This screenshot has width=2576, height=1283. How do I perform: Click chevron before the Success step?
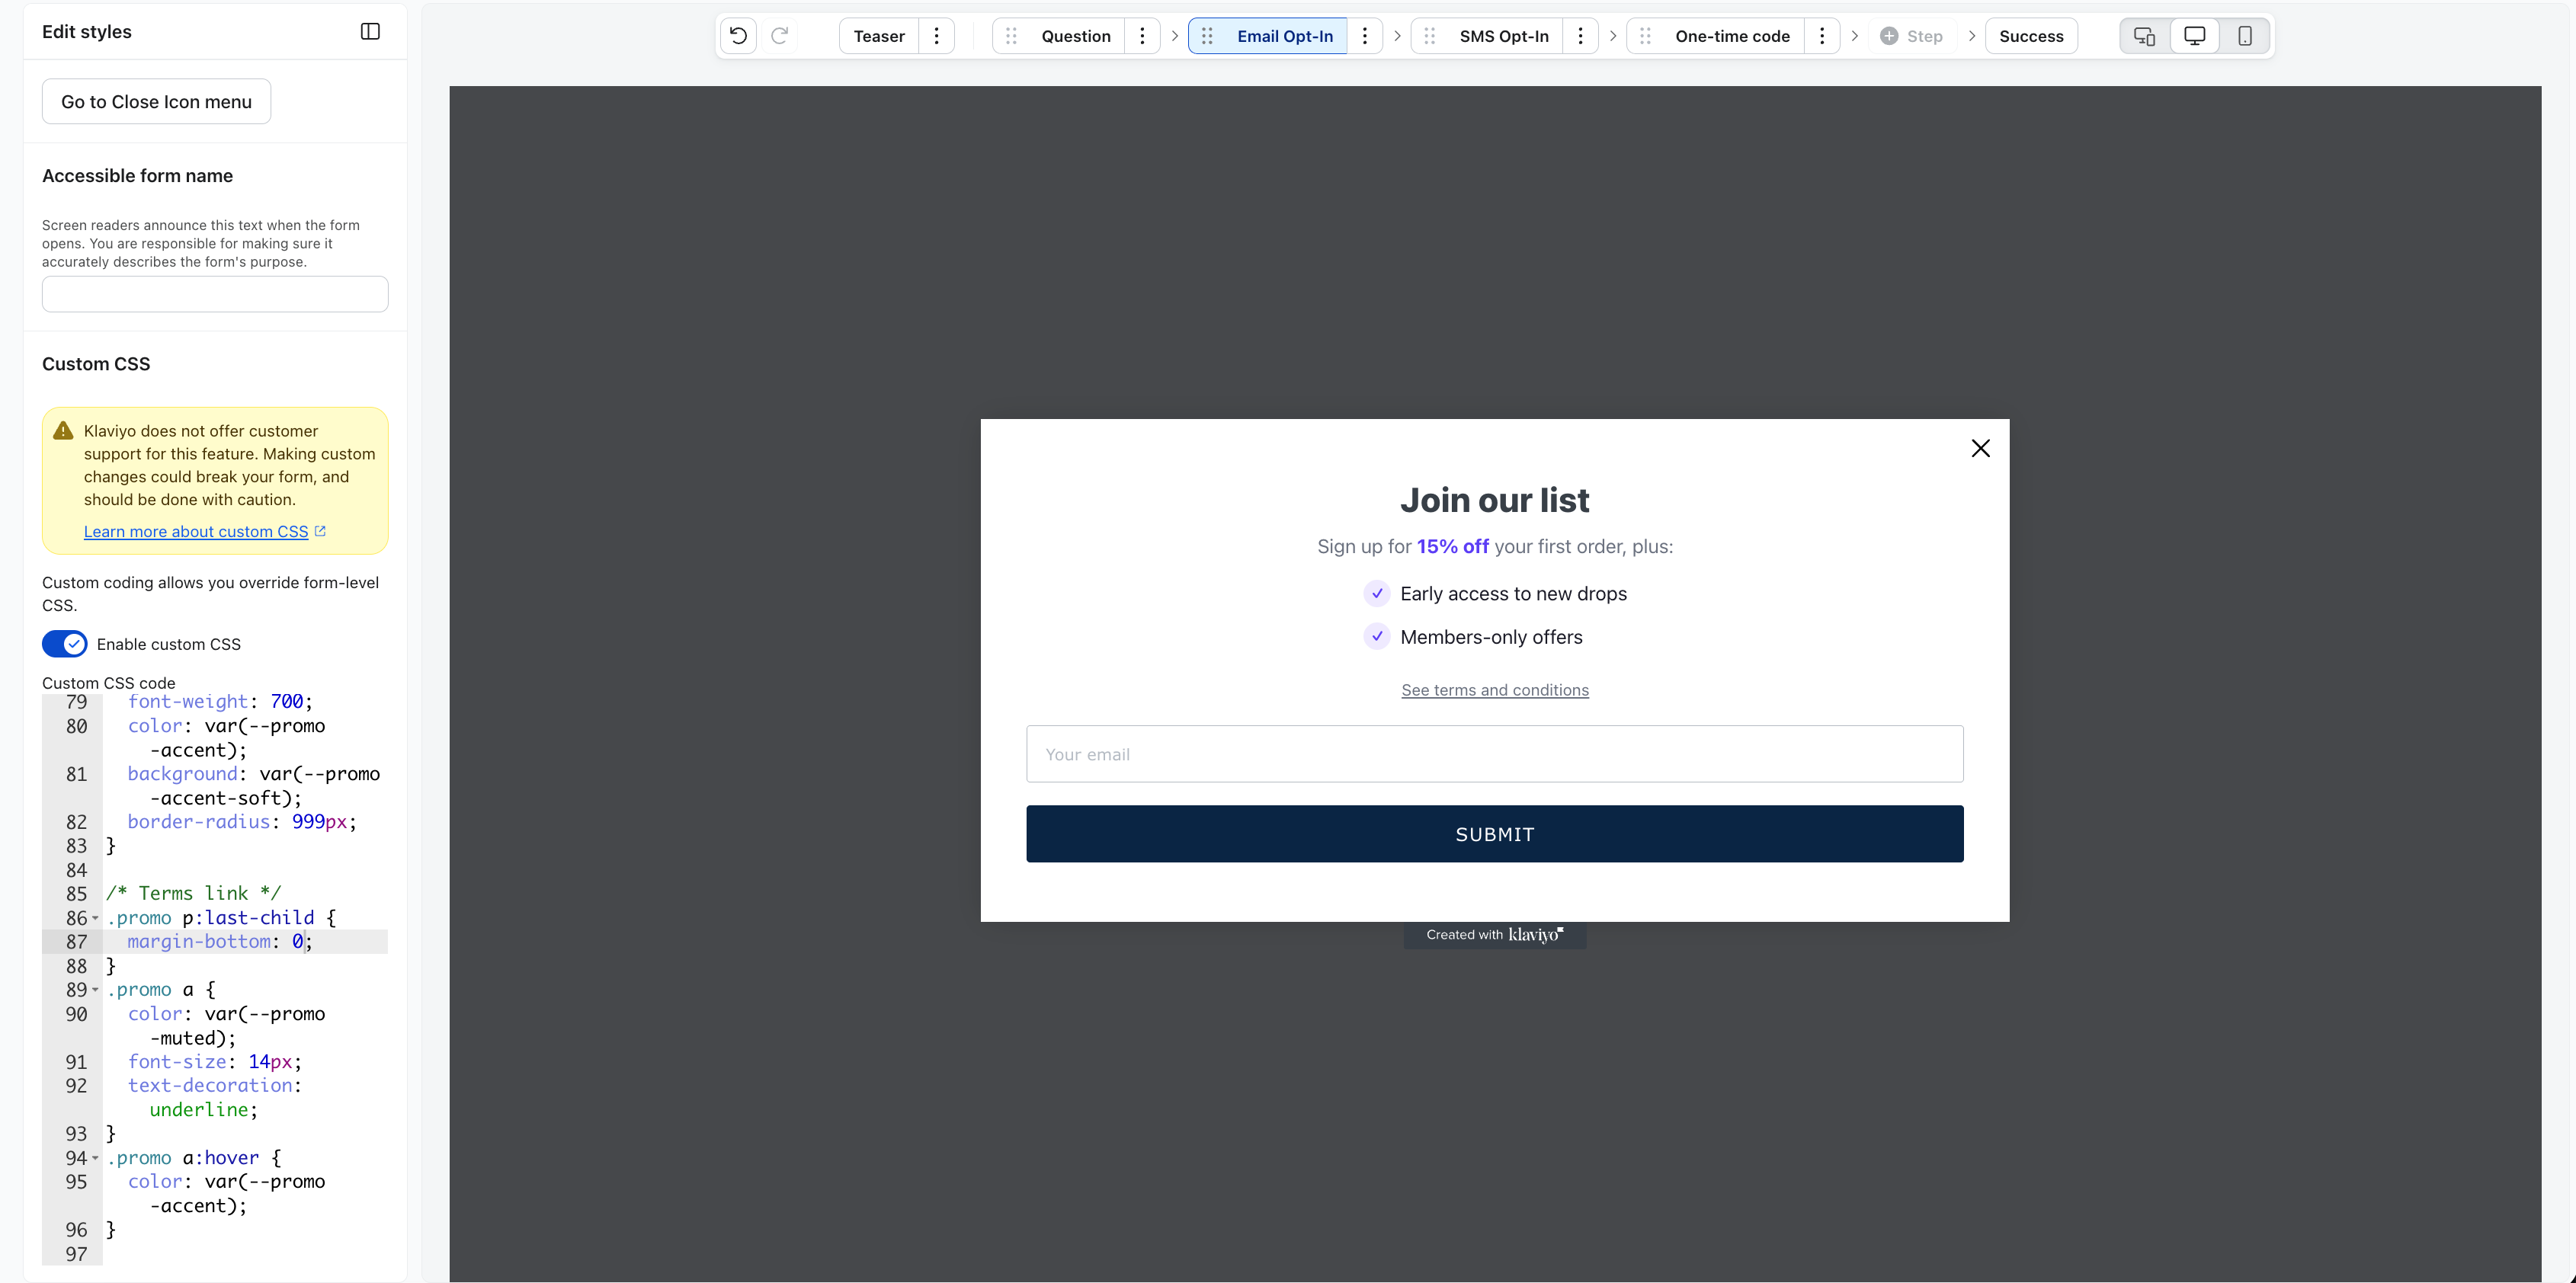[1971, 36]
